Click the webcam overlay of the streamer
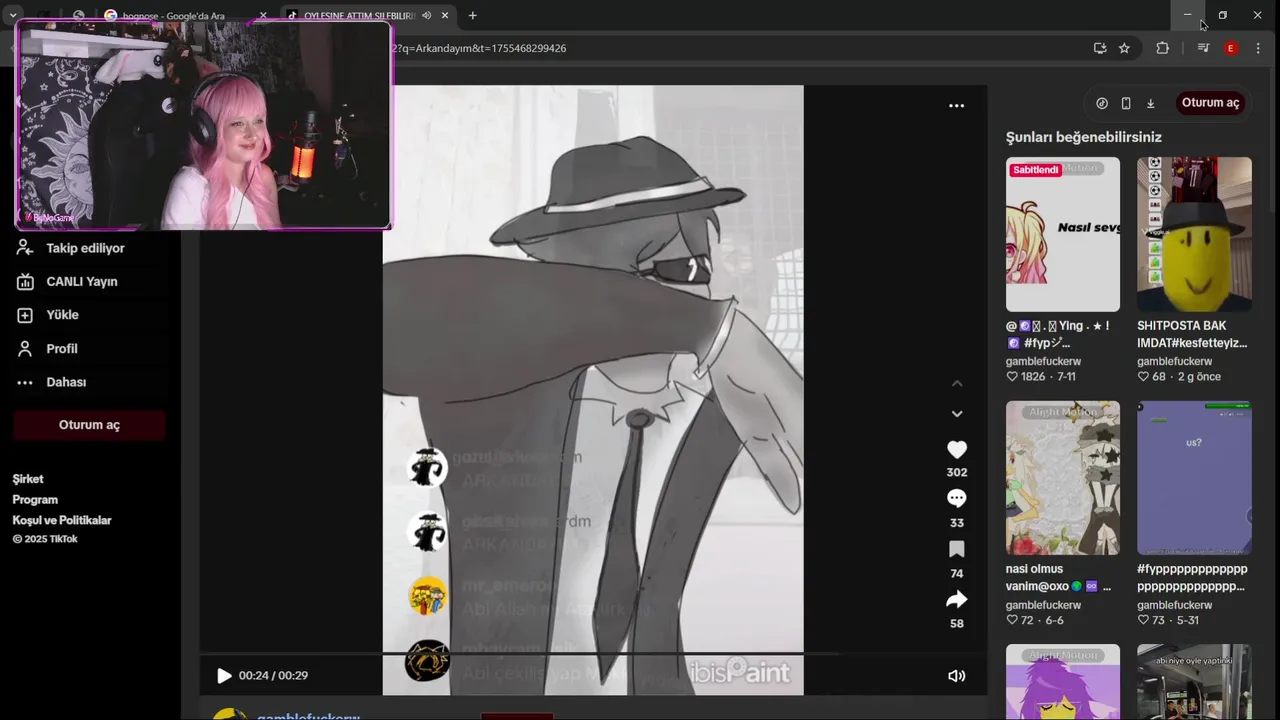The image size is (1280, 720). (204, 125)
